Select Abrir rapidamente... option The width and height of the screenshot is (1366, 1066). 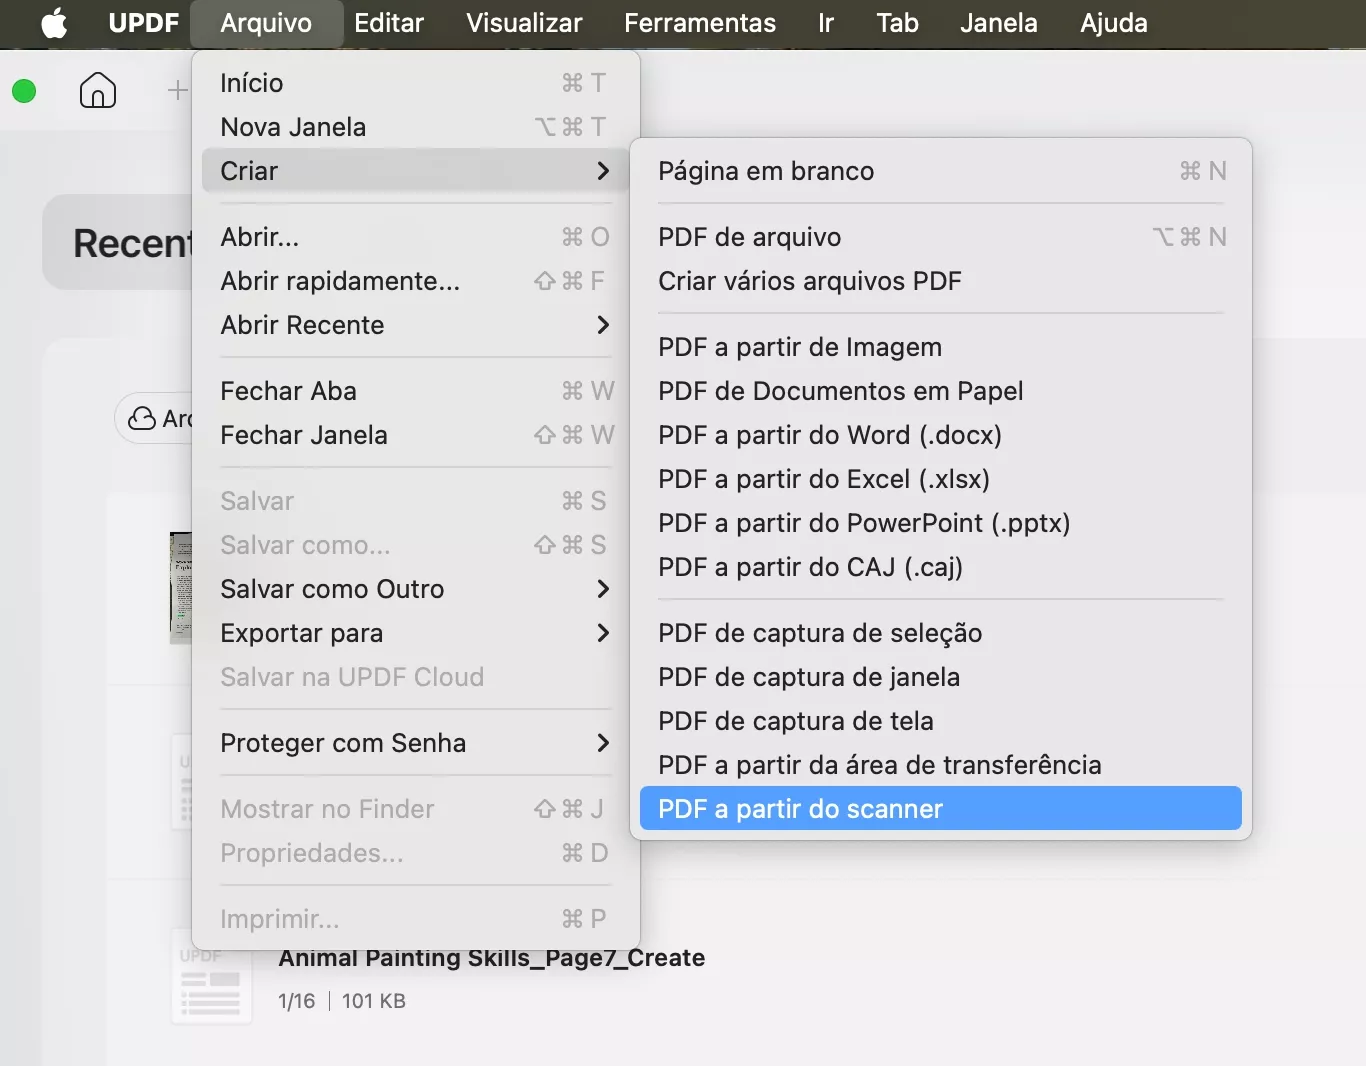coord(415,281)
